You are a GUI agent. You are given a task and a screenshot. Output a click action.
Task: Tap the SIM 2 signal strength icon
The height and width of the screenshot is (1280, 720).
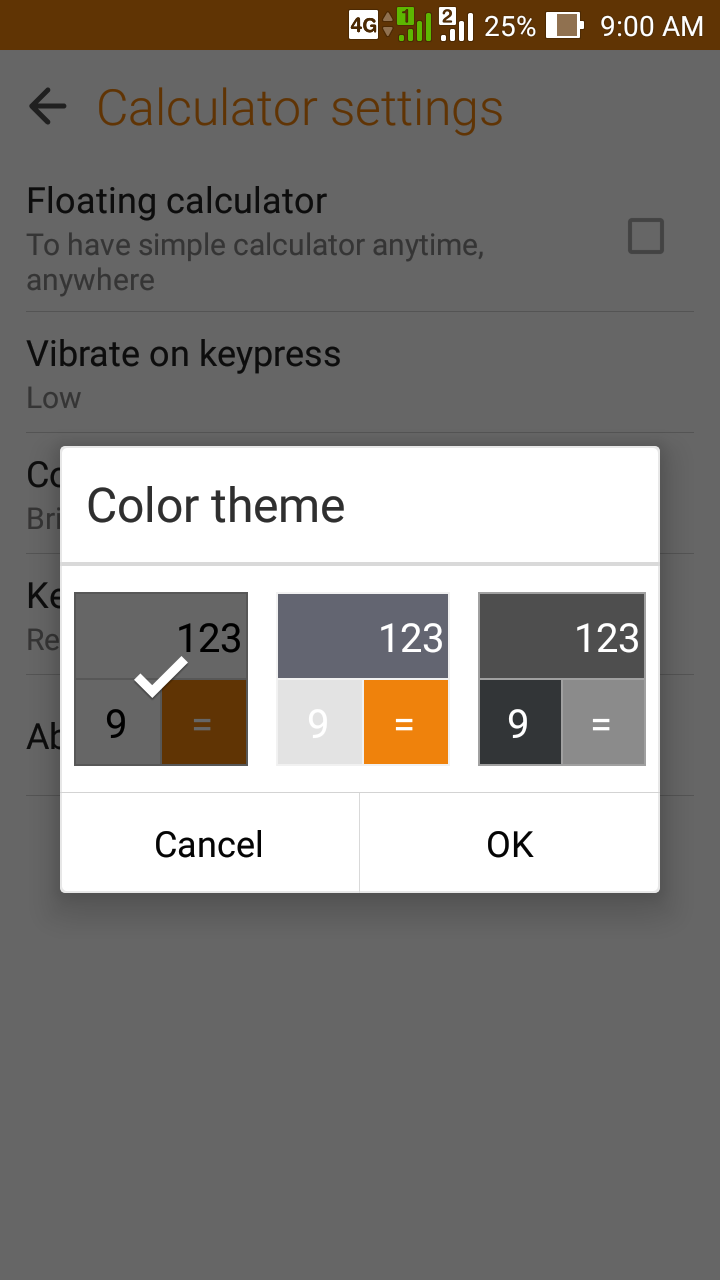[x=456, y=24]
